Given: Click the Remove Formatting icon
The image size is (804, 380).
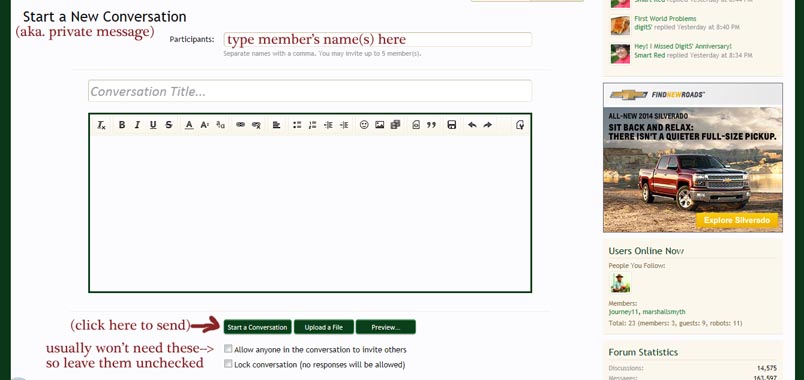Looking at the screenshot, I should [102, 125].
